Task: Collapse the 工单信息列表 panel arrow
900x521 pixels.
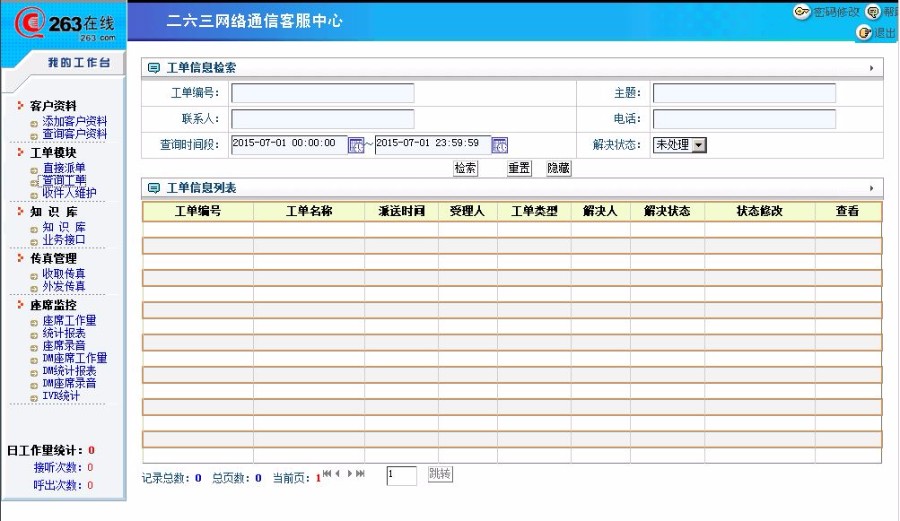Action: pos(871,188)
